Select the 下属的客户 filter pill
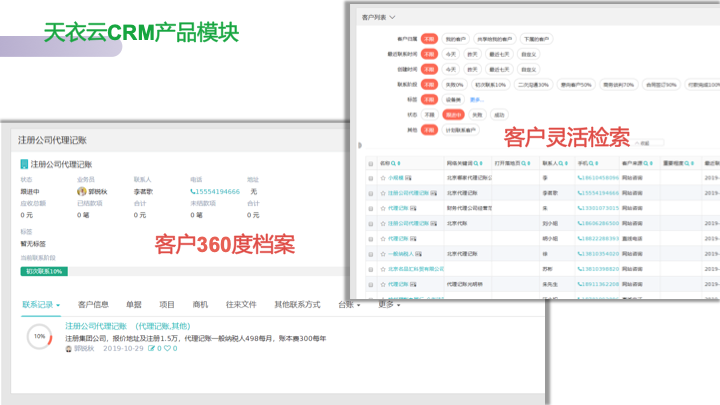 pos(536,39)
